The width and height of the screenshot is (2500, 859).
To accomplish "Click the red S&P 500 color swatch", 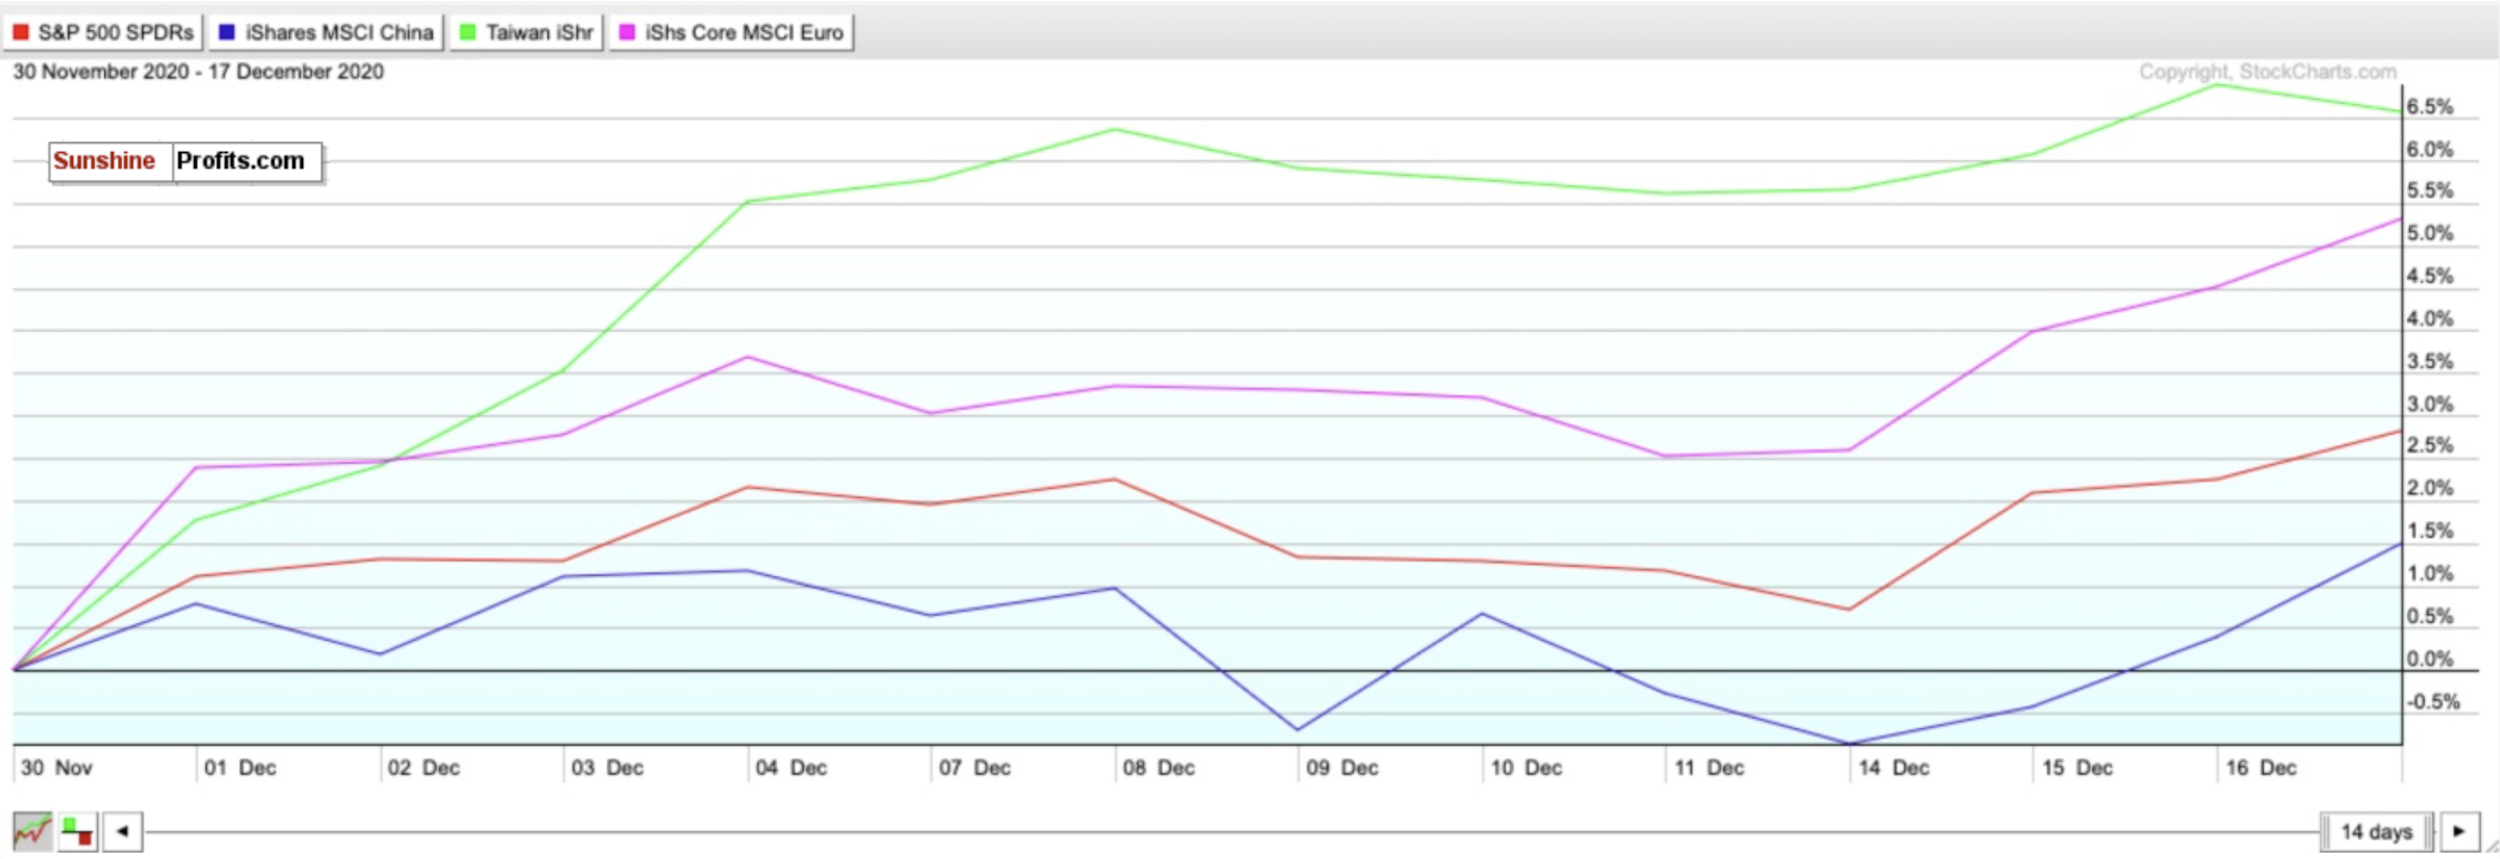I will tap(20, 32).
